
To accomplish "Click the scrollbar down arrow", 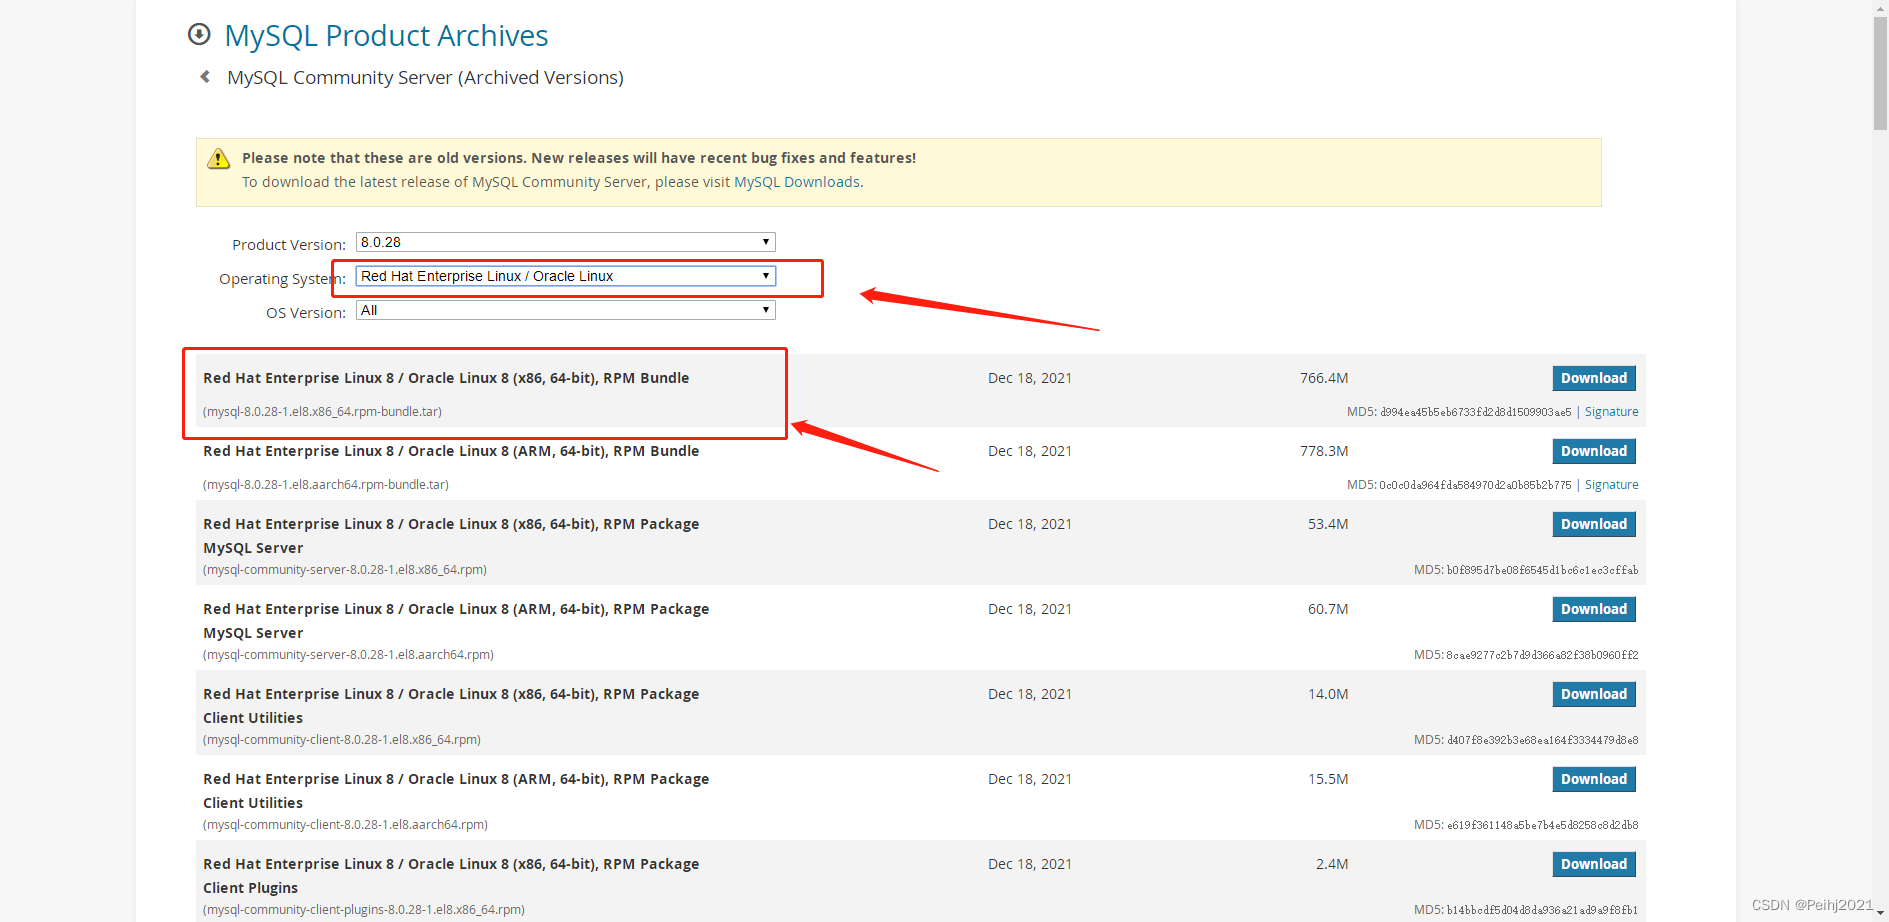I will click(x=1880, y=914).
